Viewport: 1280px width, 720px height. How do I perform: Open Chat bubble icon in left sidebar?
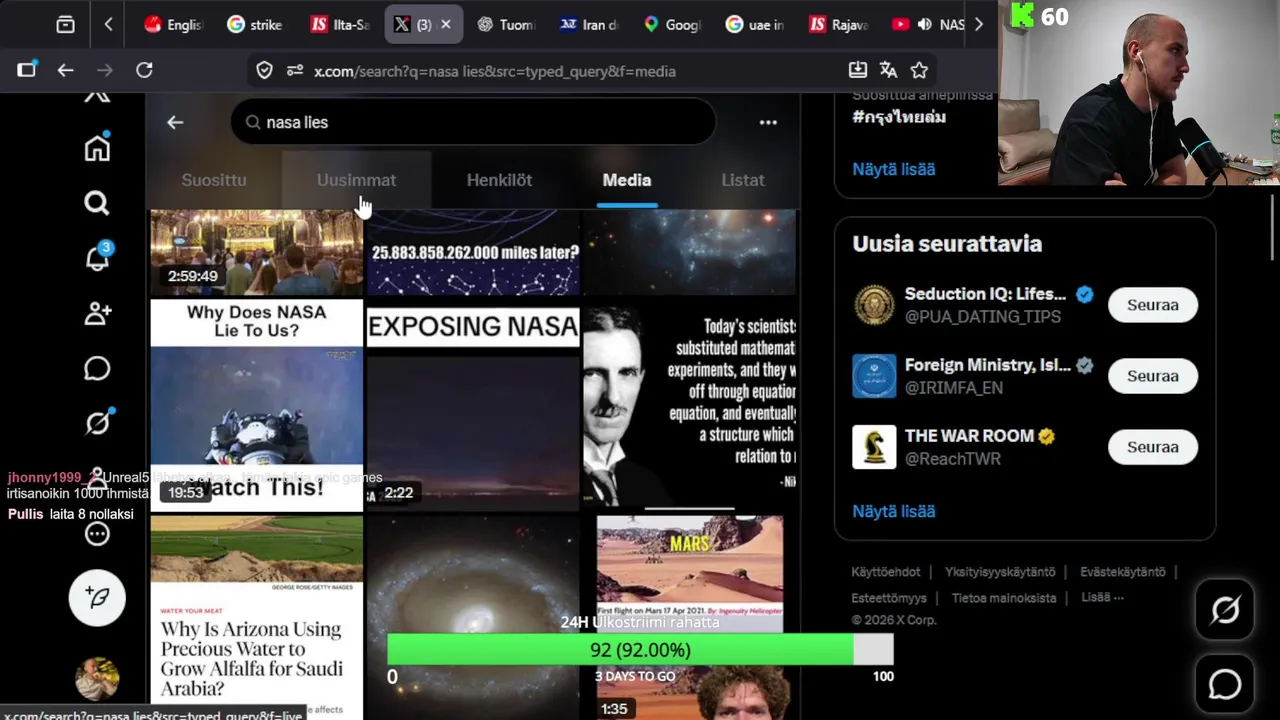pyautogui.click(x=97, y=368)
